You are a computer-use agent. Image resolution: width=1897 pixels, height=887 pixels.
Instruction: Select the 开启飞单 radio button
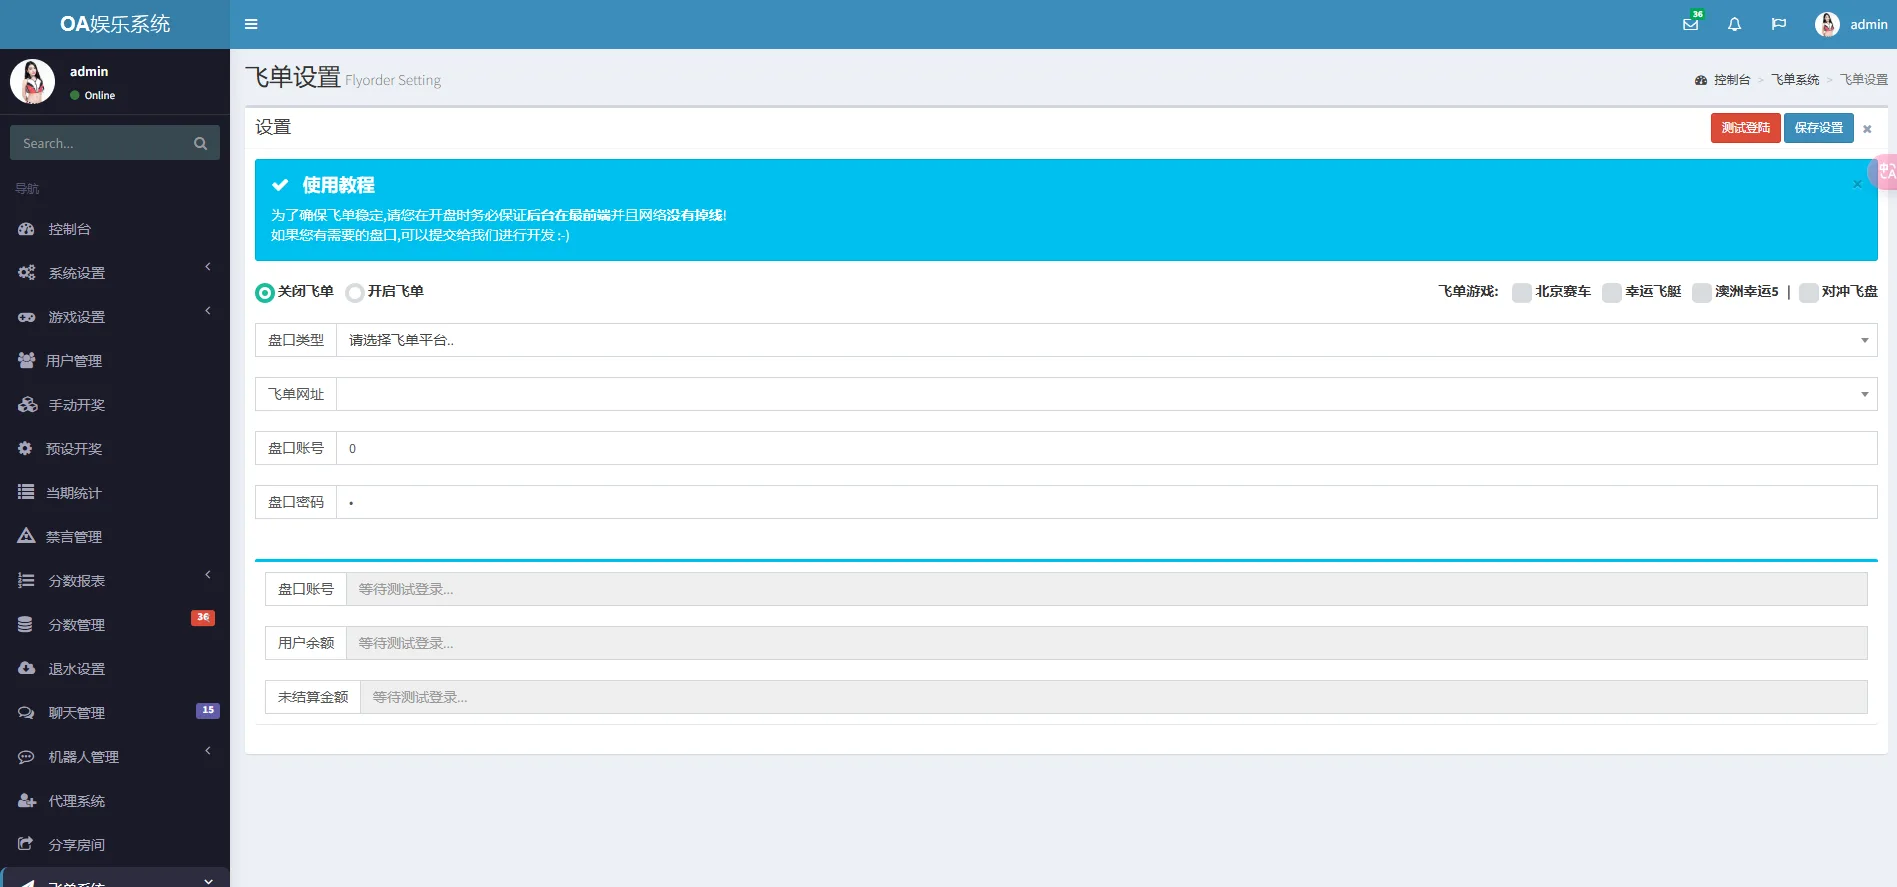tap(354, 293)
